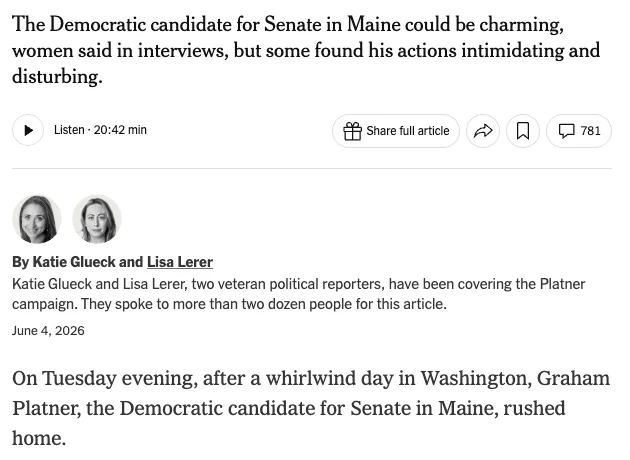
Task: Click the reporters' bio note about Platner campaign
Action: [299, 294]
